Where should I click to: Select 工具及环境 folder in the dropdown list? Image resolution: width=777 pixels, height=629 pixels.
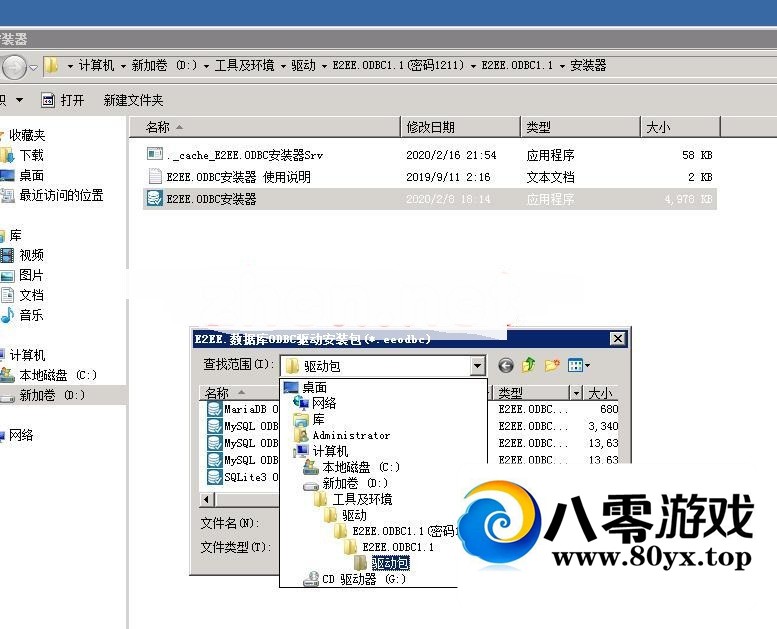(x=362, y=499)
